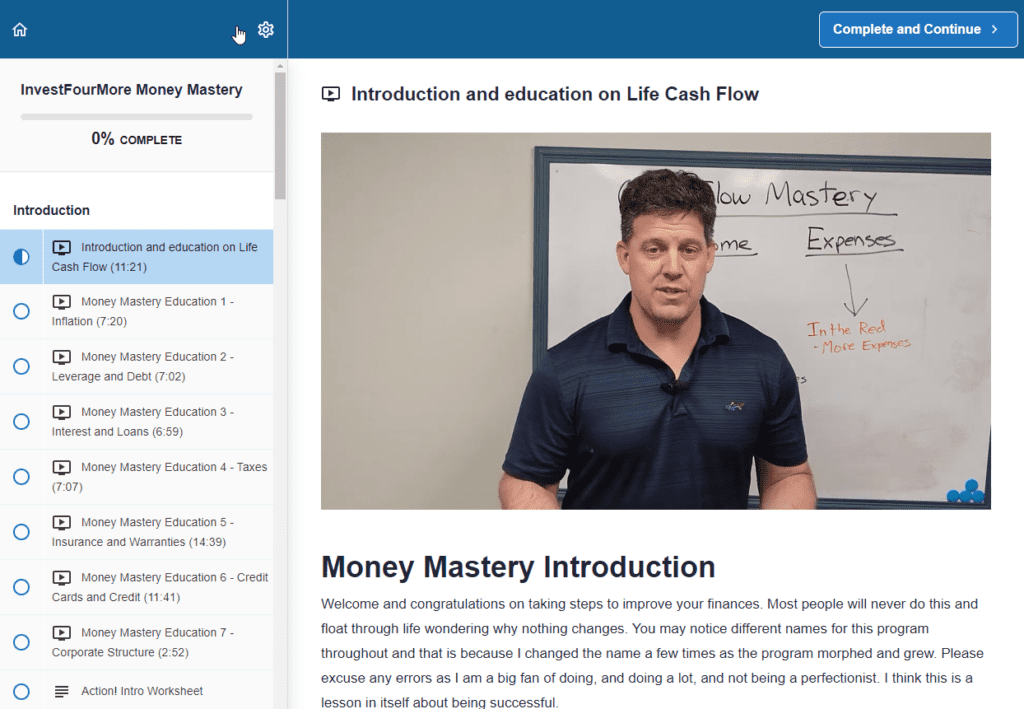The width and height of the screenshot is (1024, 709).
Task: Click the video icon next to Leverage and Debt
Action: click(62, 356)
